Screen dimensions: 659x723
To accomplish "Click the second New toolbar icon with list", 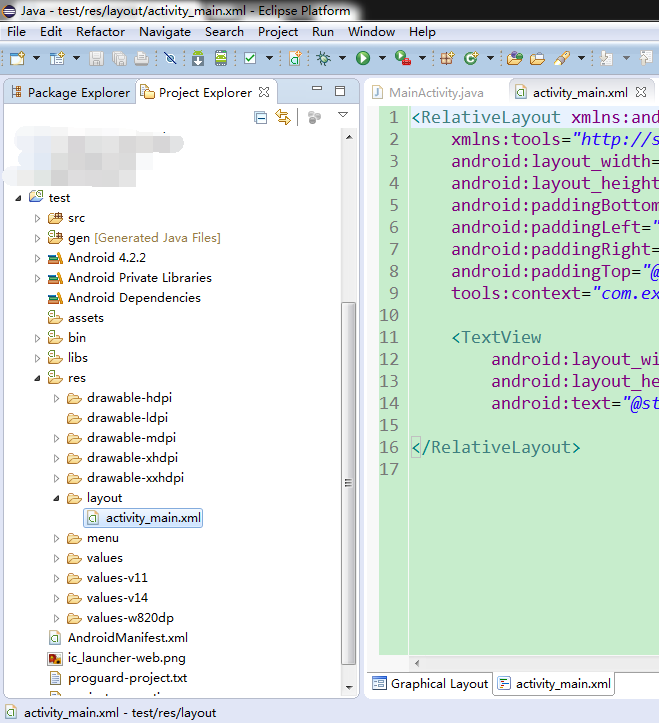I will coord(57,59).
